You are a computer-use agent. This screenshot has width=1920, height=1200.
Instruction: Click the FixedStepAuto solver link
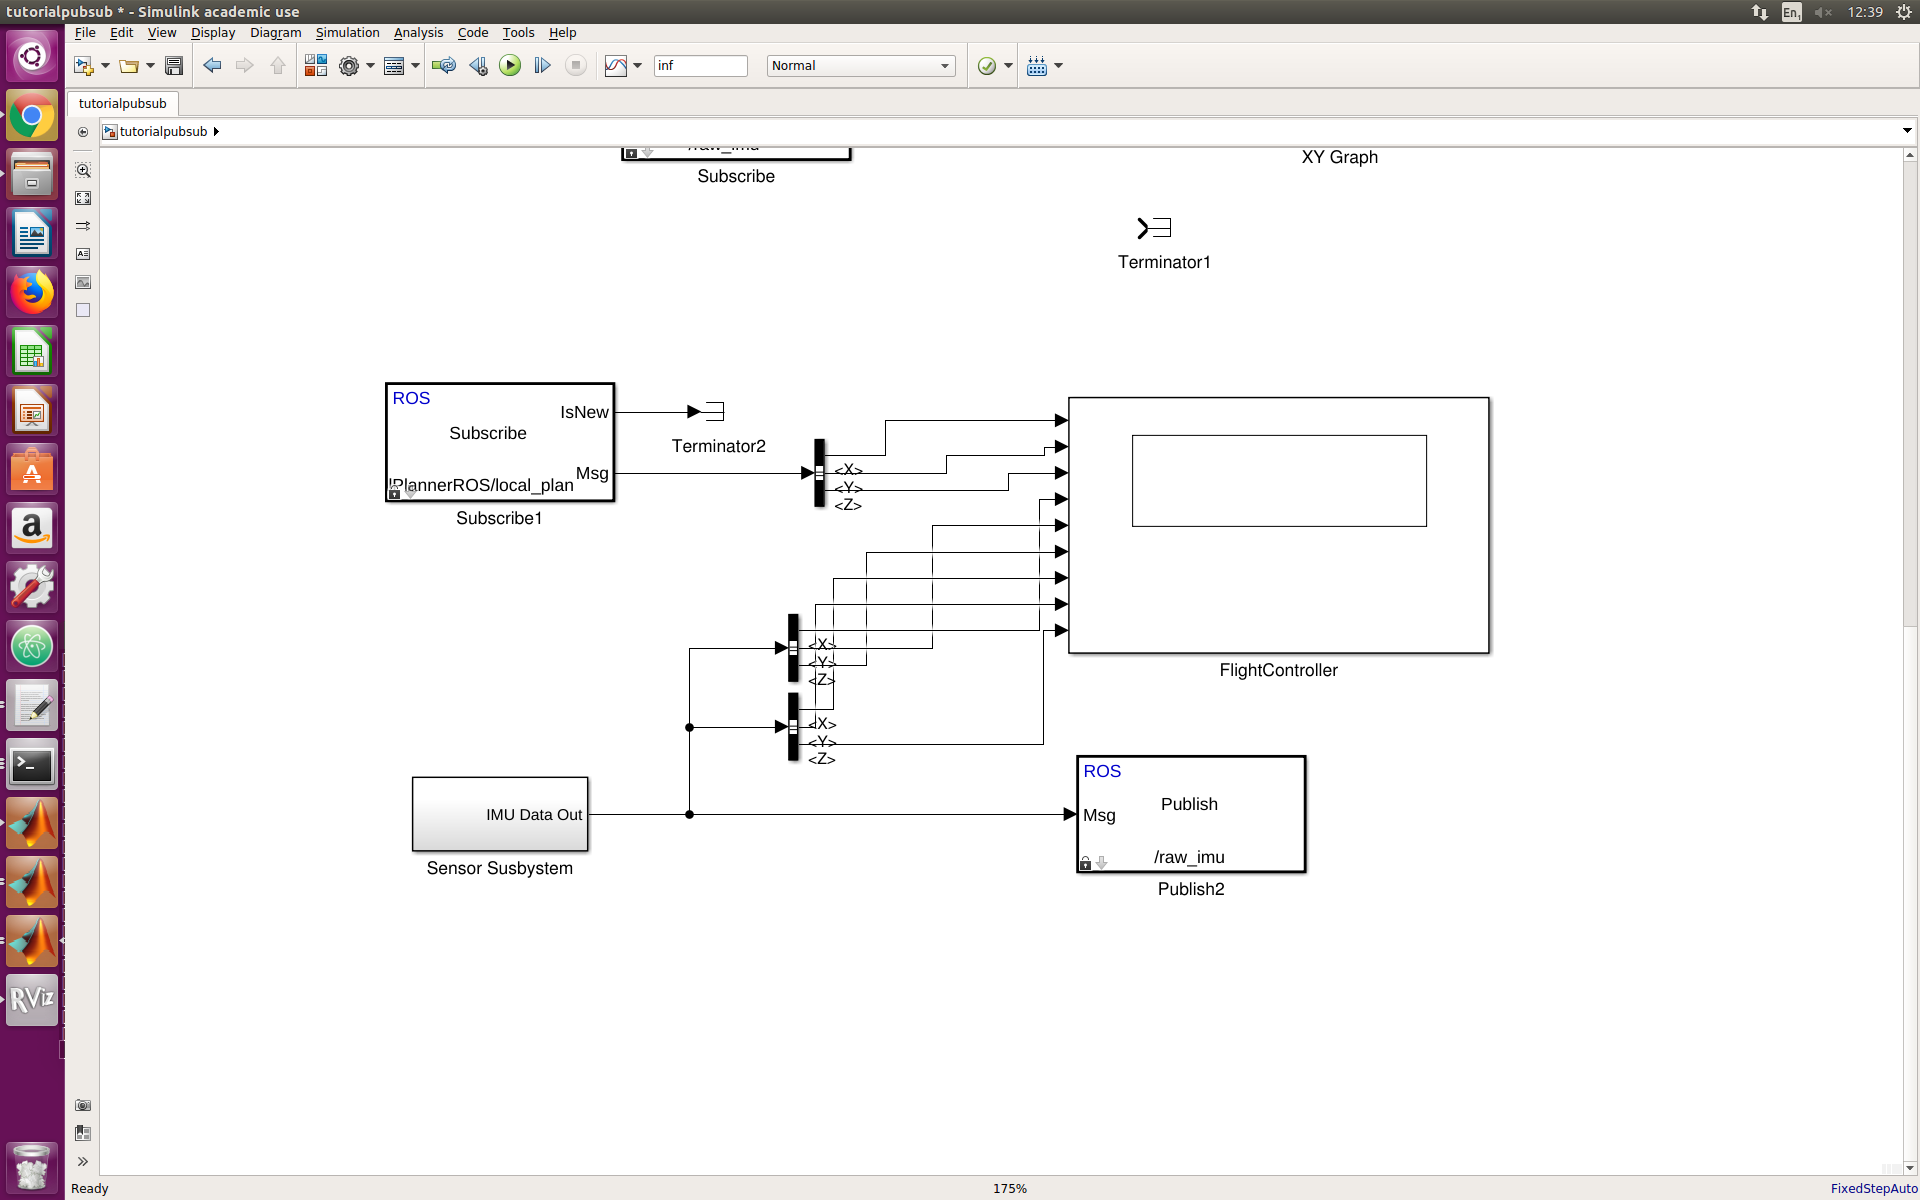1874,1188
